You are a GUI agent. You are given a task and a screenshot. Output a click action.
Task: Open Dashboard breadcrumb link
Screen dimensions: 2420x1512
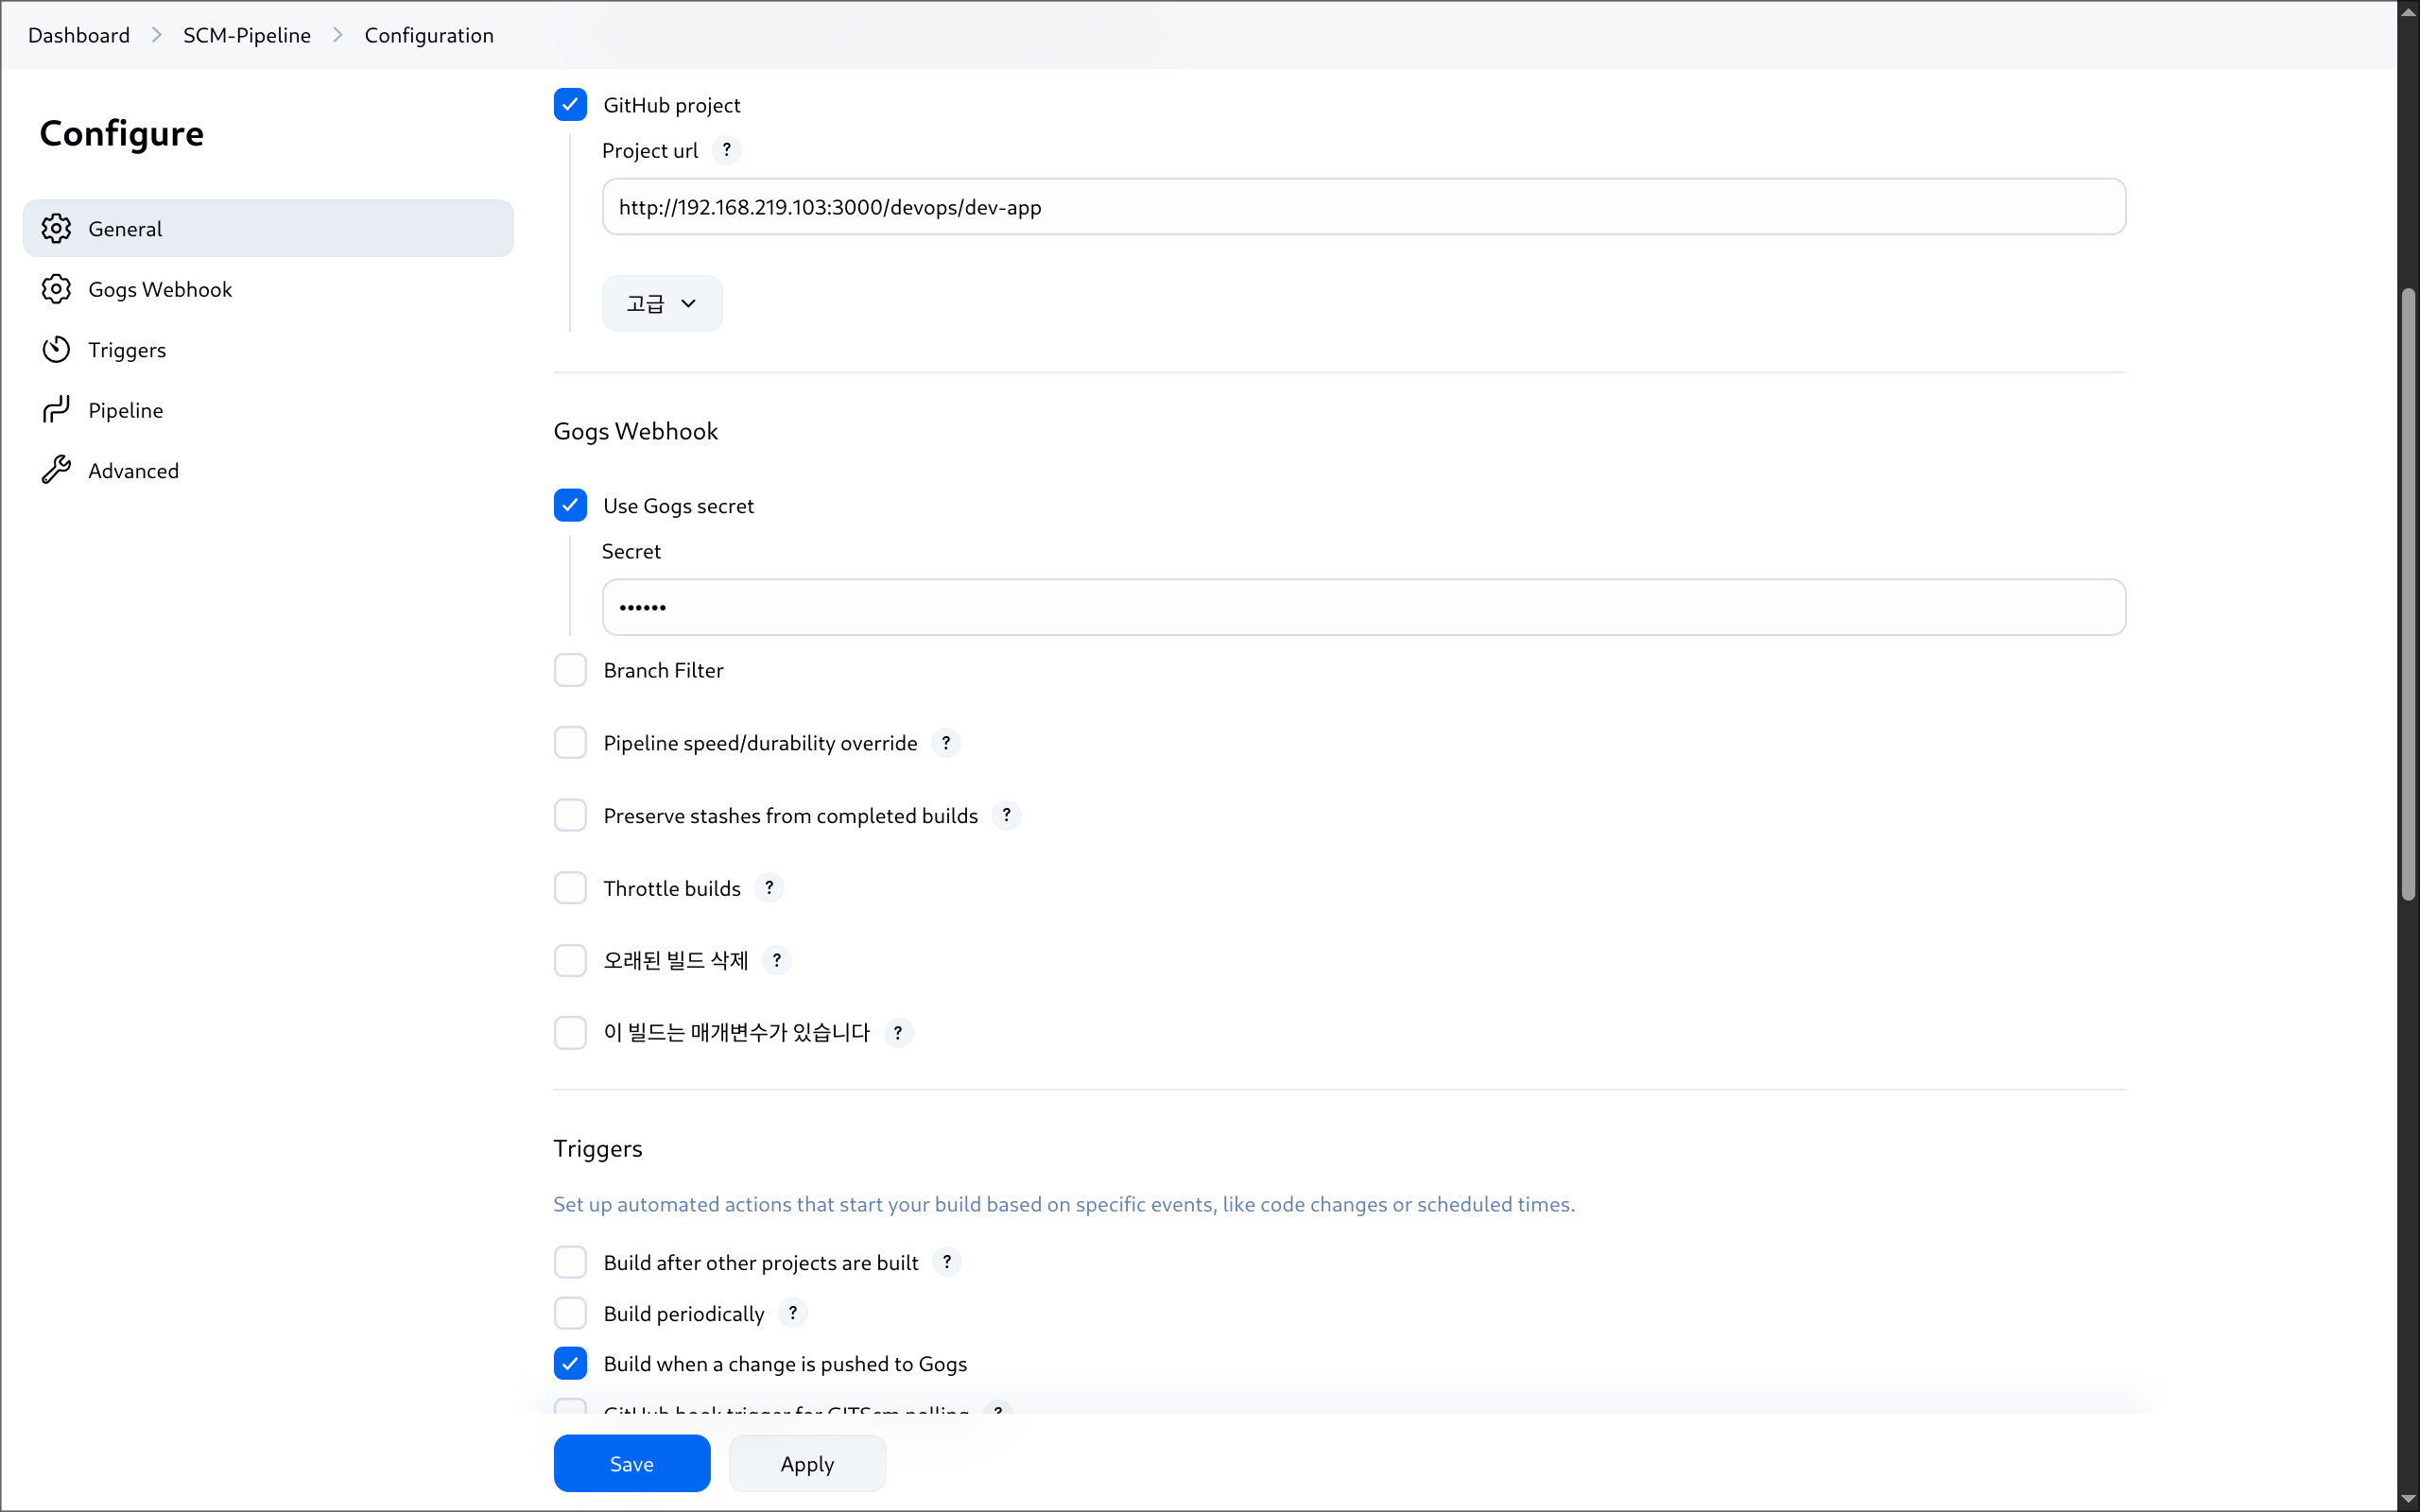[79, 35]
